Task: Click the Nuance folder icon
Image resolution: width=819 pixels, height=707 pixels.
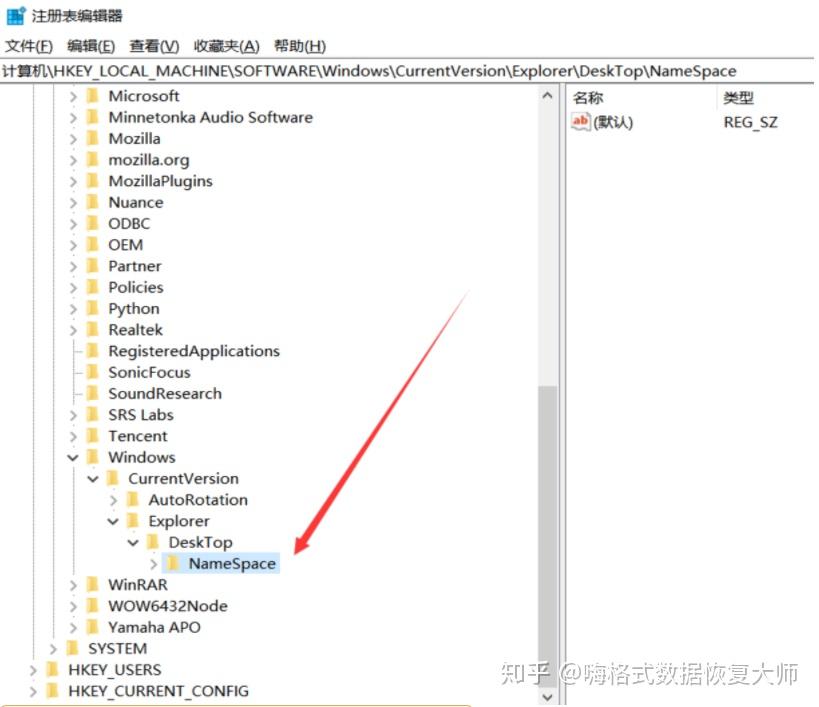Action: click(93, 202)
